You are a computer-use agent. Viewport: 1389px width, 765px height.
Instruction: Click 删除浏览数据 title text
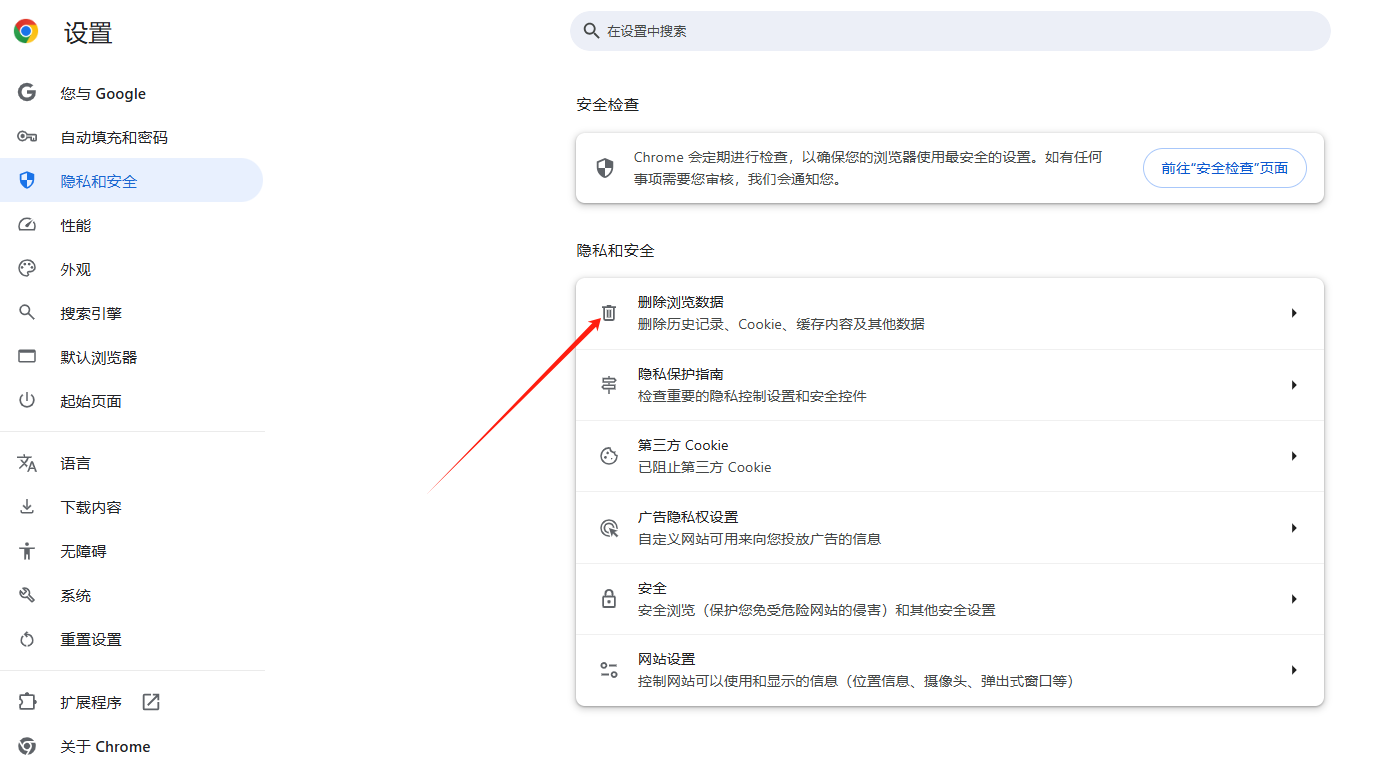681,302
